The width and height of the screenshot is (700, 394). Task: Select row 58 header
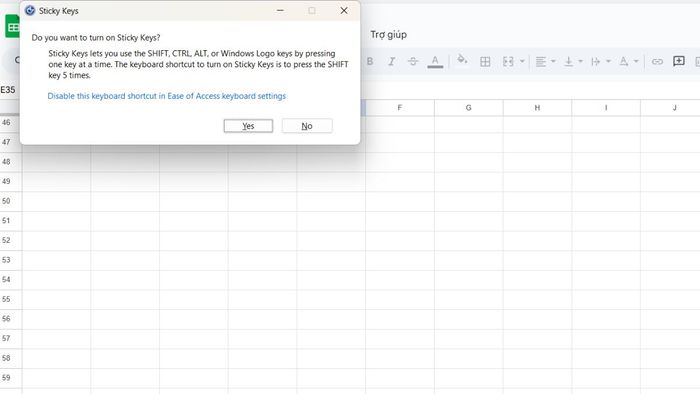coord(11,358)
